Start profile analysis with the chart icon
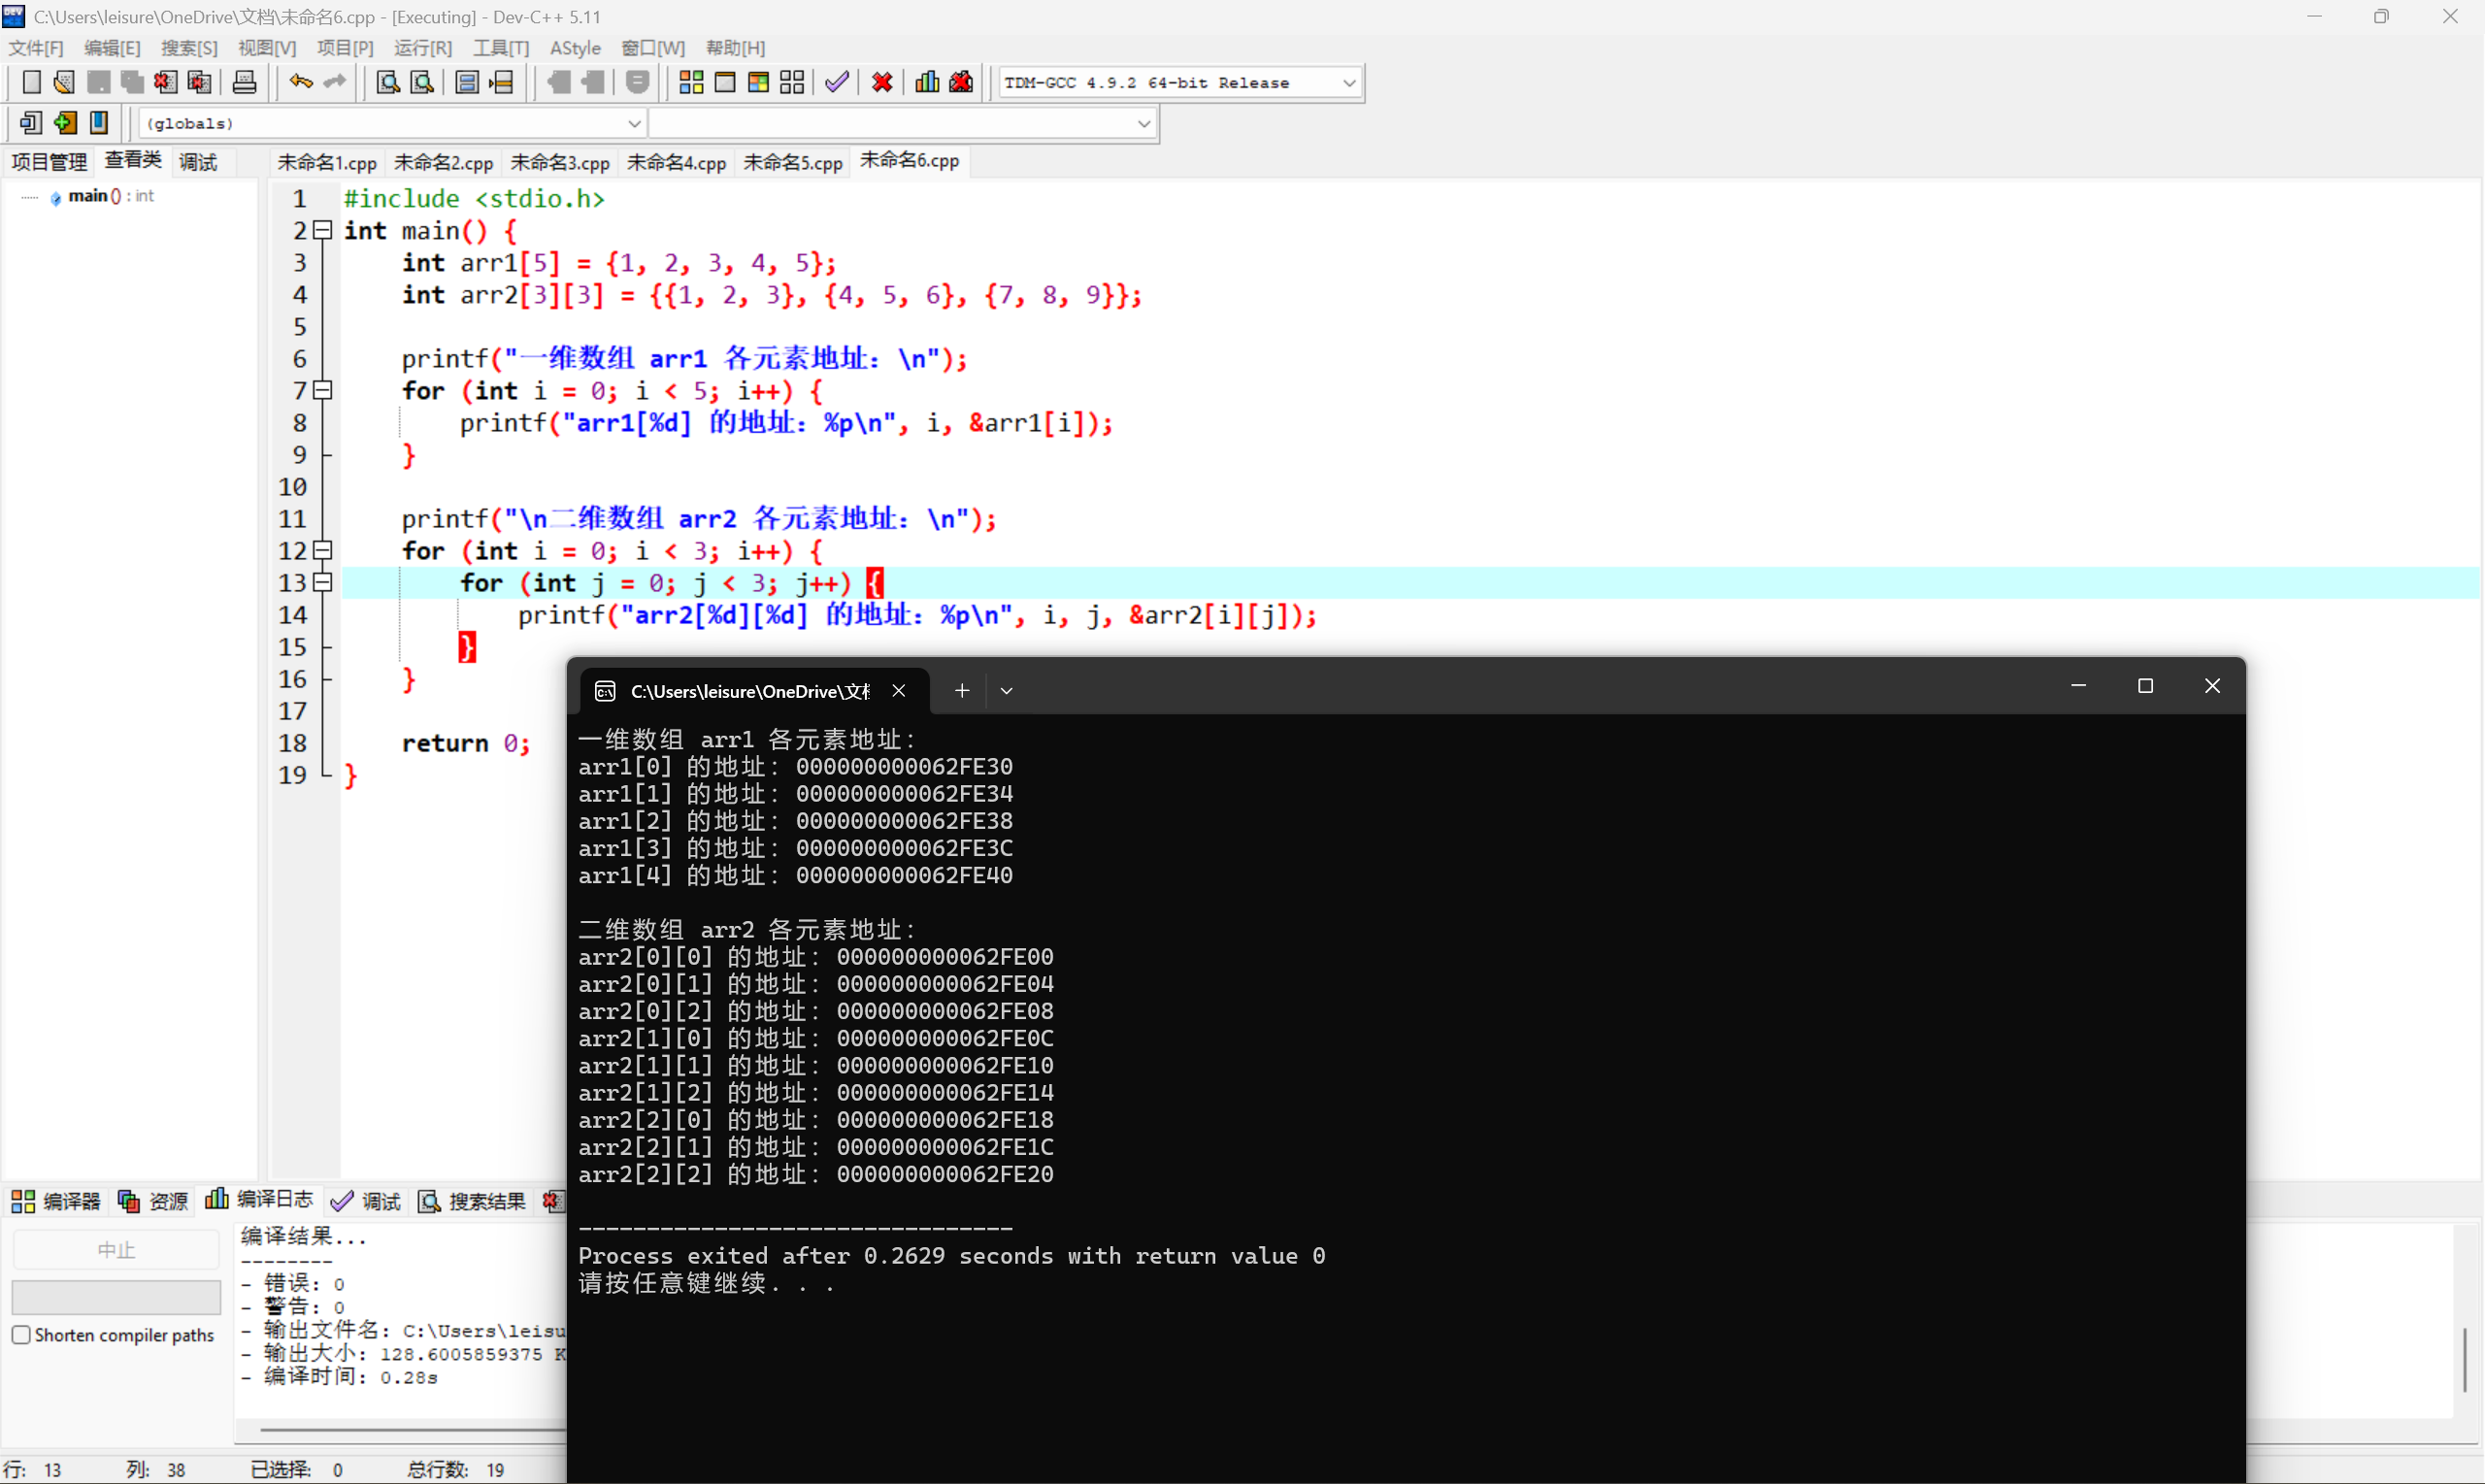Screen dimensions: 2485x1484 926,82
